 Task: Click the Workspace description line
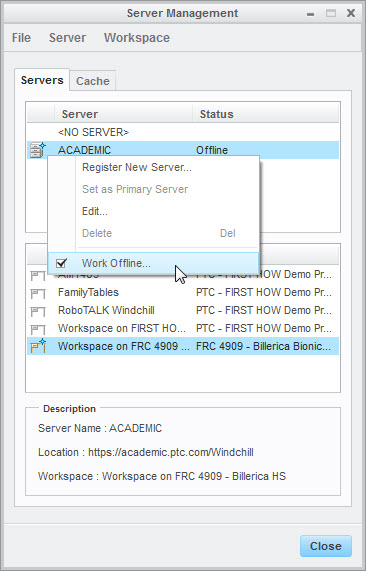[x=162, y=476]
